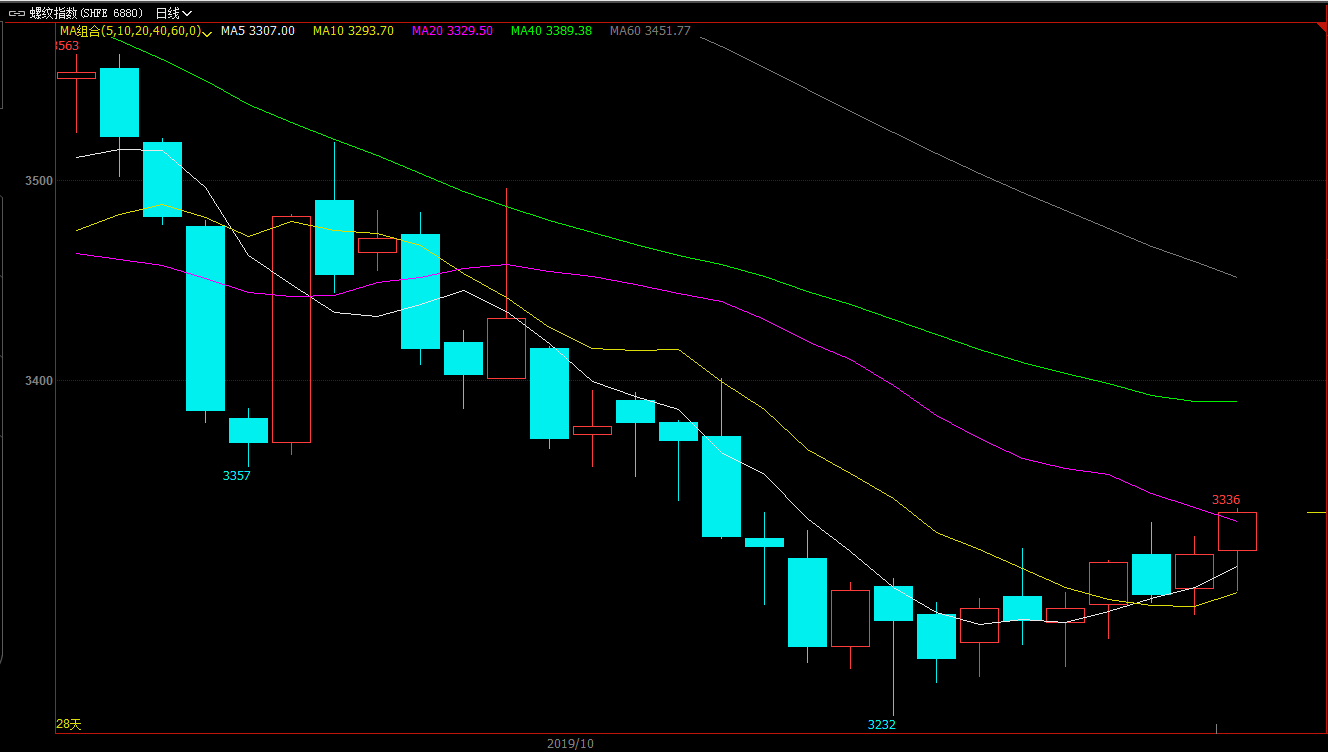Click the large red candlestick right of 3357
This screenshot has width=1328, height=752.
tap(291, 329)
